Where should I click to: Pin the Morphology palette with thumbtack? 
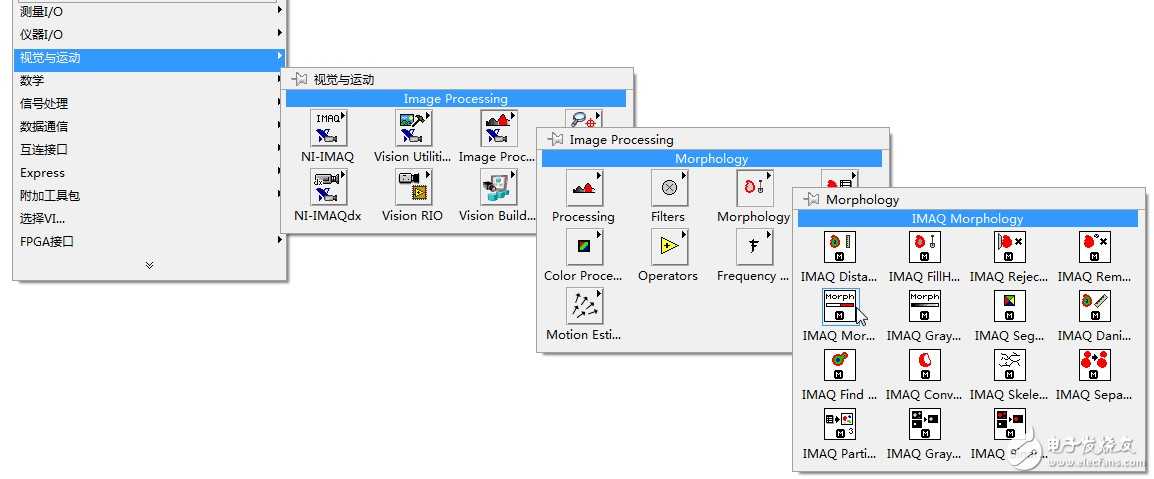(811, 199)
